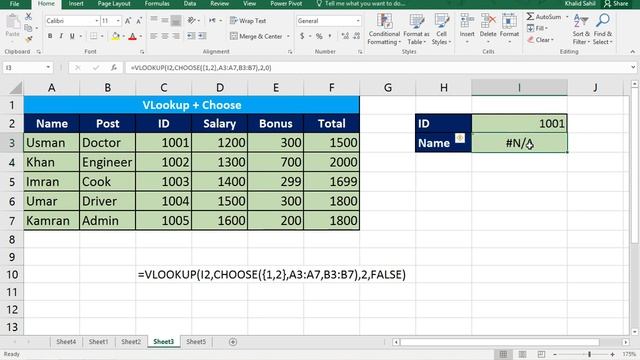Viewport: 640px width, 360px height.
Task: Click the Accounting dollar format icon
Action: tap(302, 36)
